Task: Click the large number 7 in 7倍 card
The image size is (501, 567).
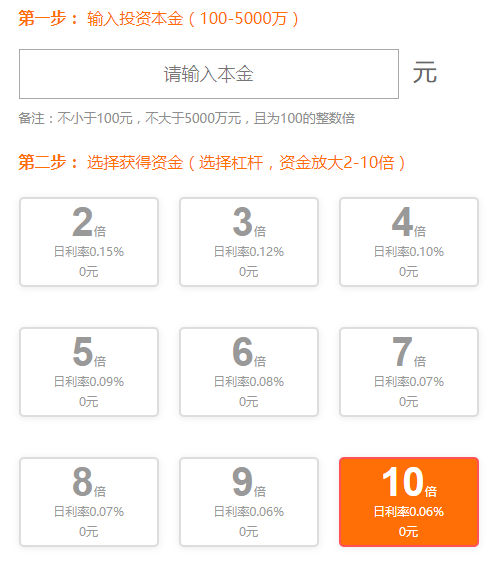Action: (402, 351)
